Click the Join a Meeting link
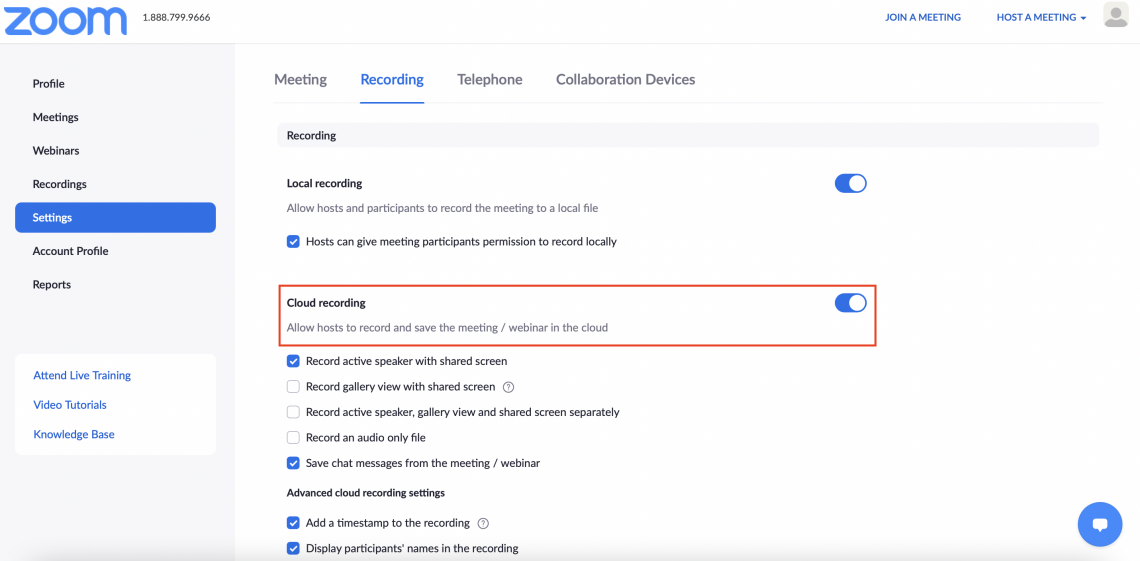This screenshot has height=561, width=1140. pyautogui.click(x=923, y=17)
